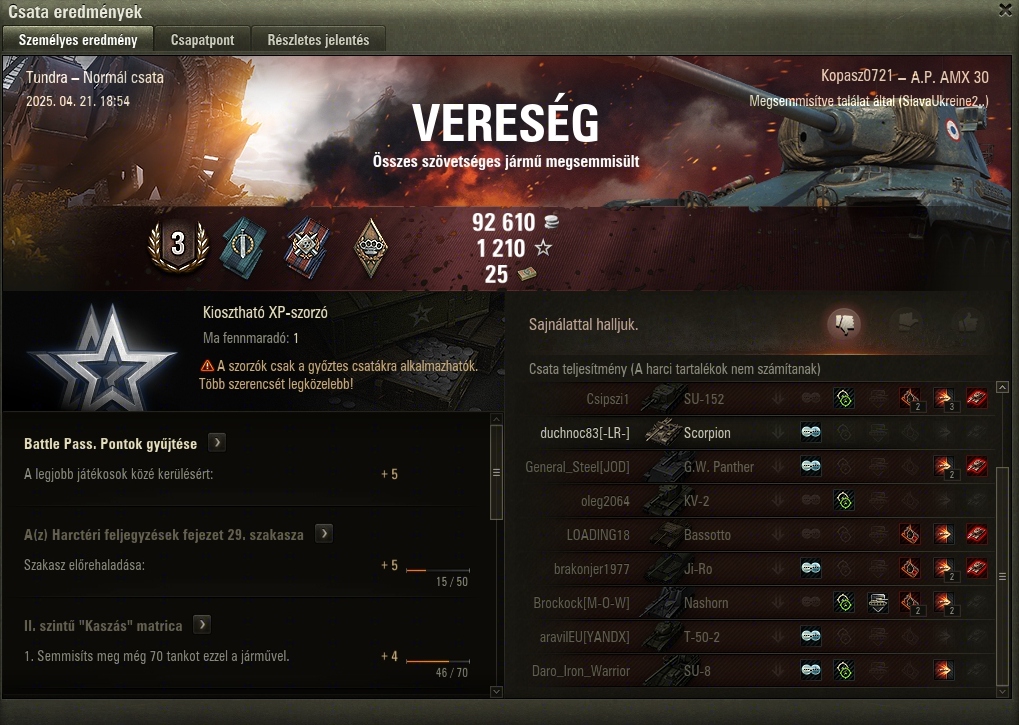Click player name duchnoc83[-LR-]
This screenshot has height=725, width=1019.
(x=585, y=433)
